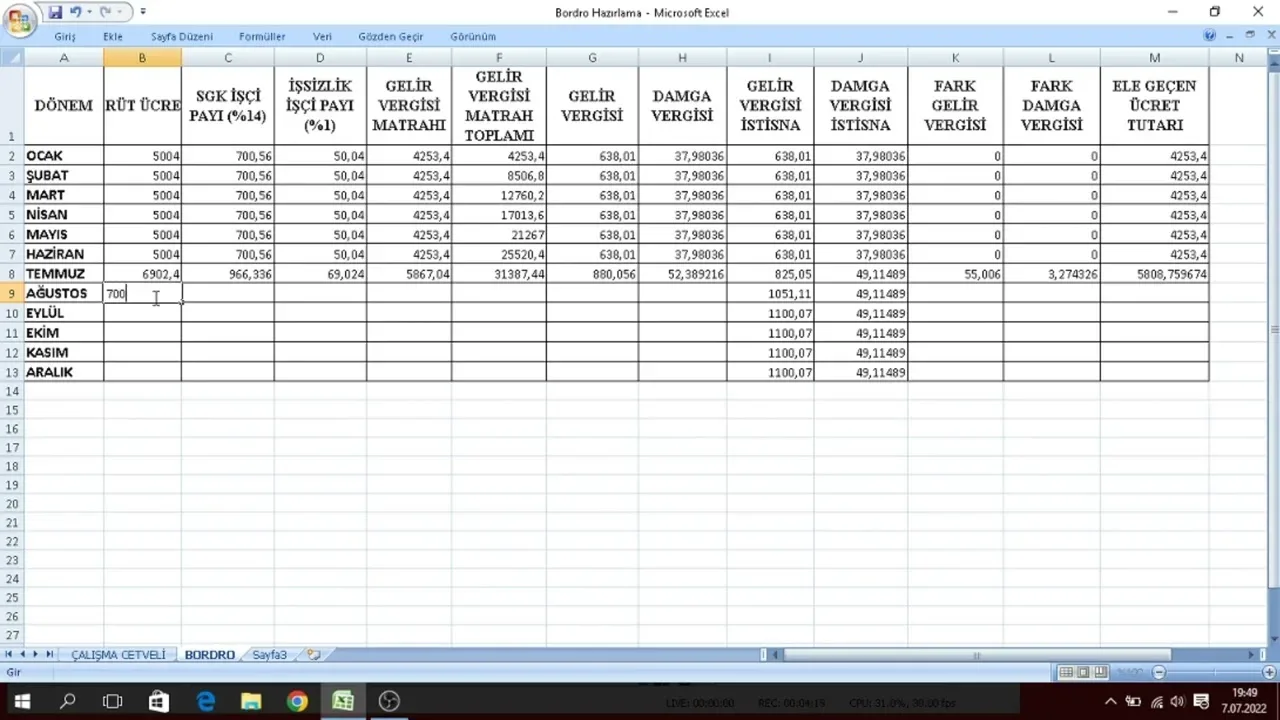Undo the last action
1280x720 pixels.
click(76, 12)
